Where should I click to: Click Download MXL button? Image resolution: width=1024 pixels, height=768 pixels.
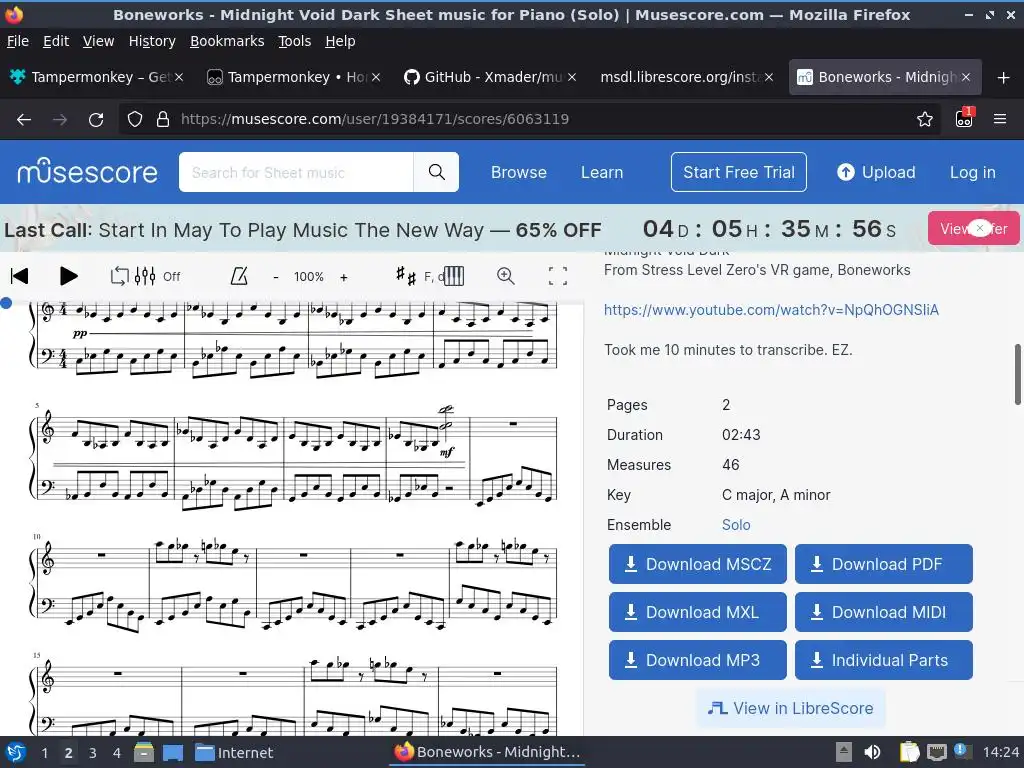(x=697, y=612)
